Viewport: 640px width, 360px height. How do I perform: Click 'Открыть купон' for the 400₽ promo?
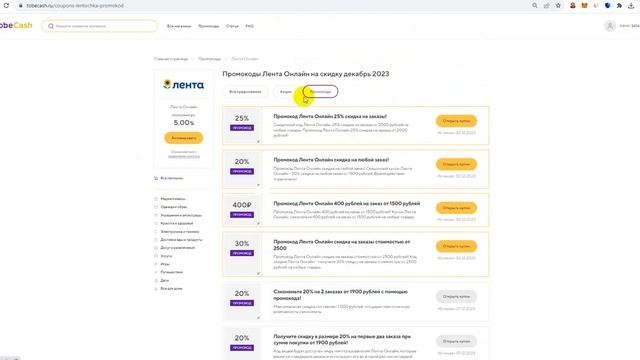pos(456,208)
